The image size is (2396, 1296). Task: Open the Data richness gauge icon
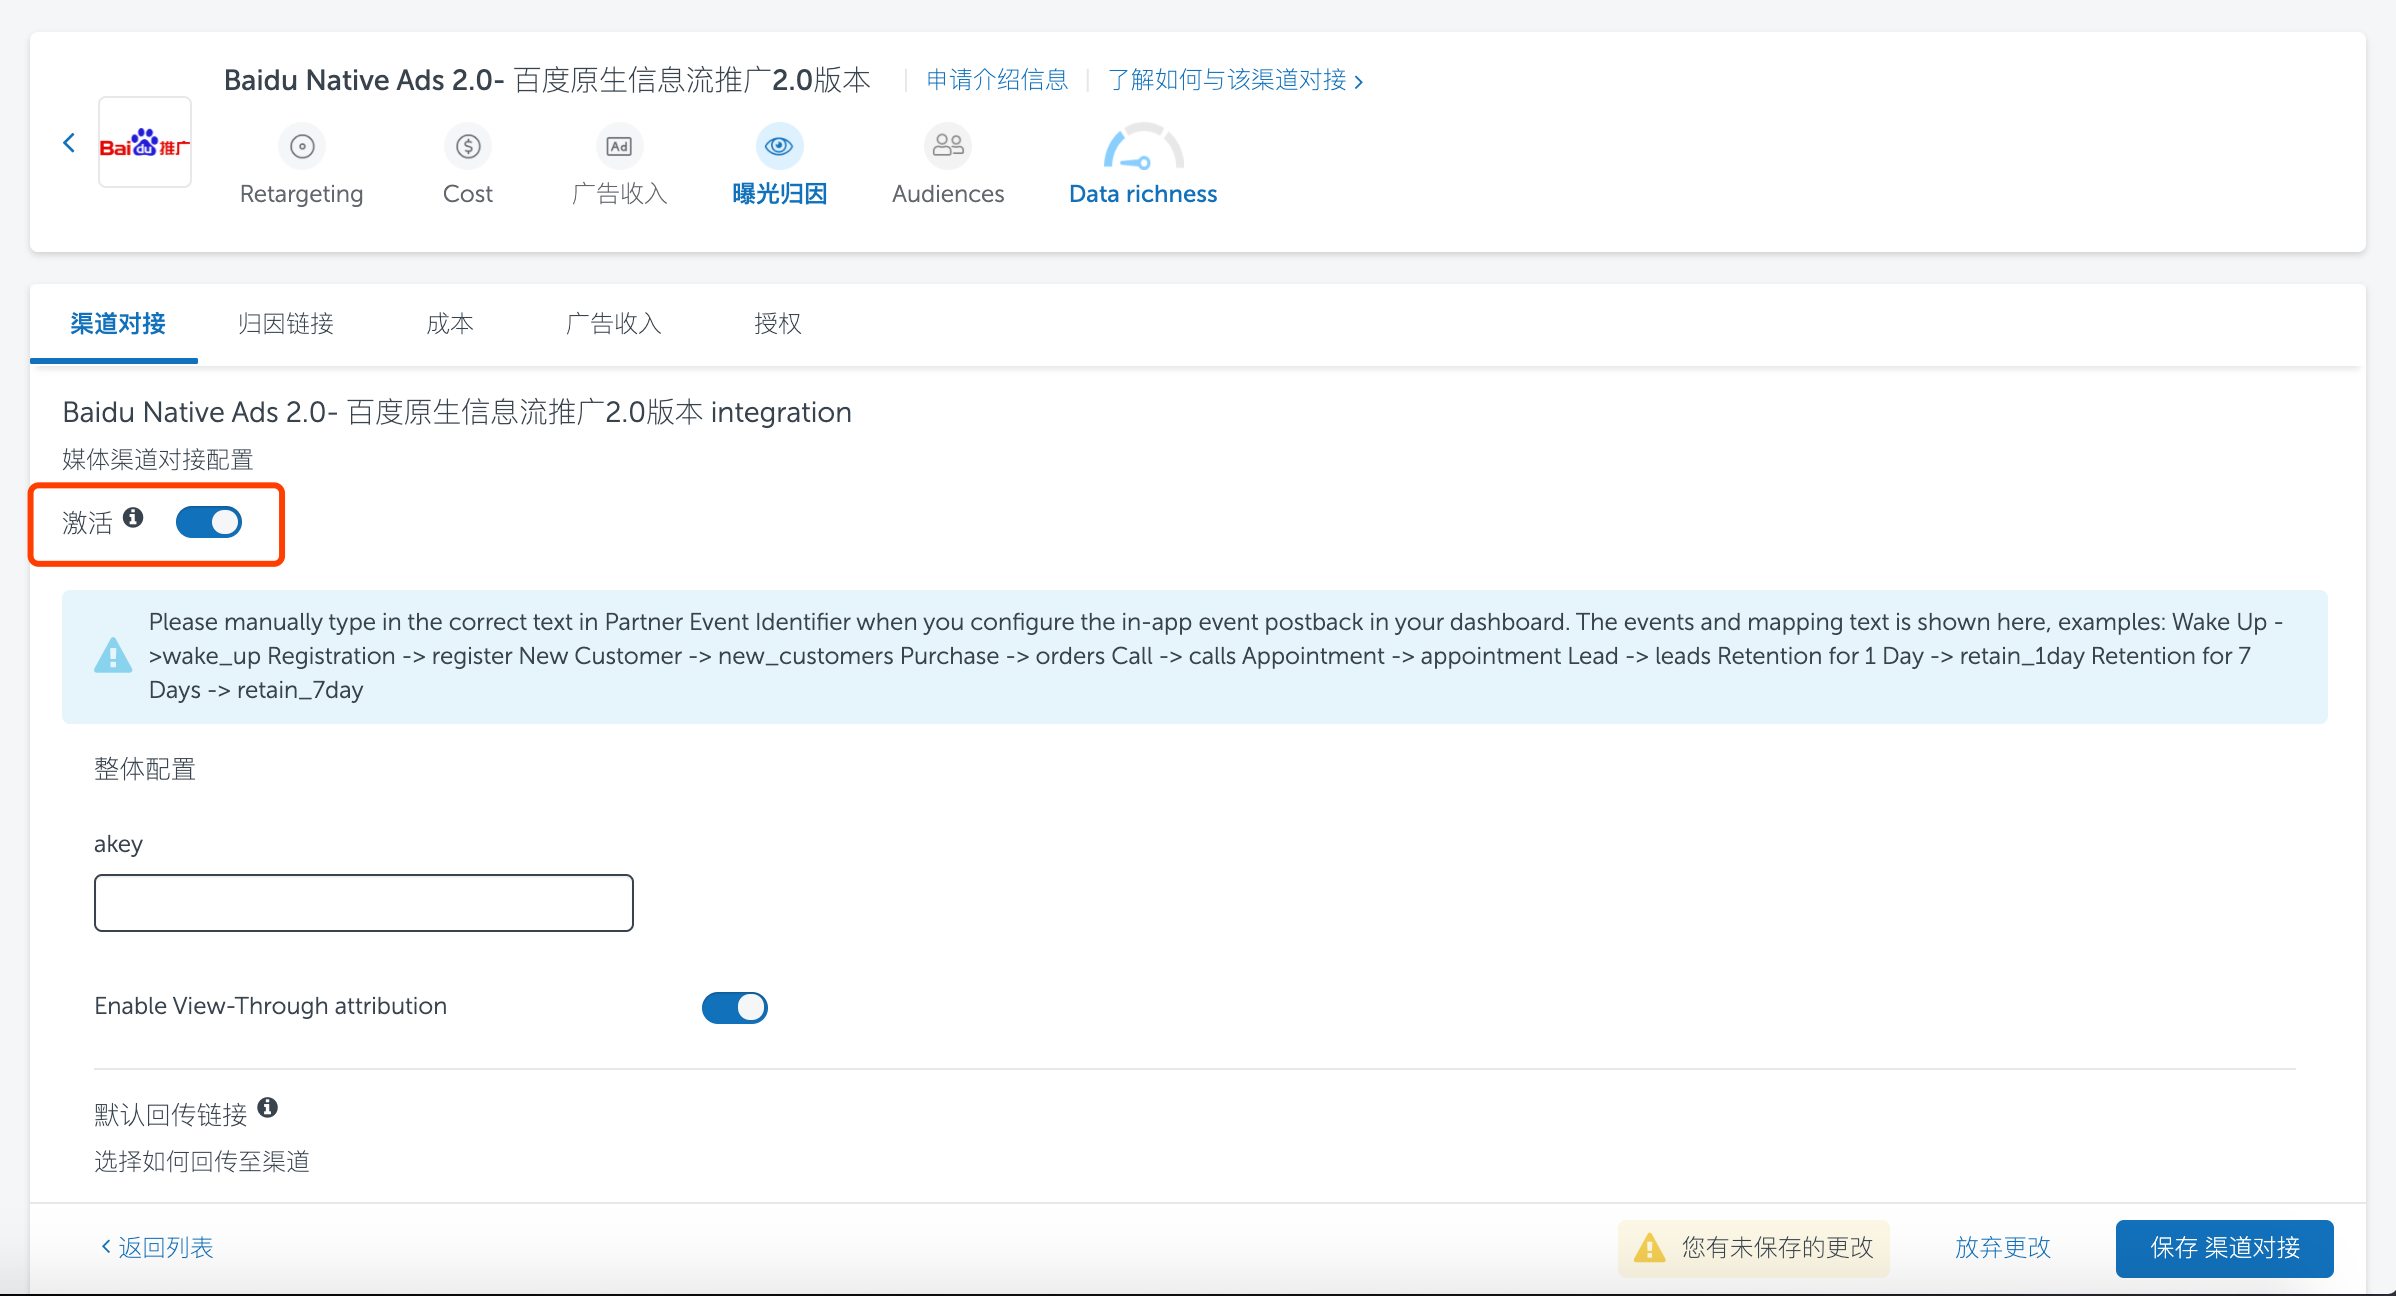coord(1143,147)
